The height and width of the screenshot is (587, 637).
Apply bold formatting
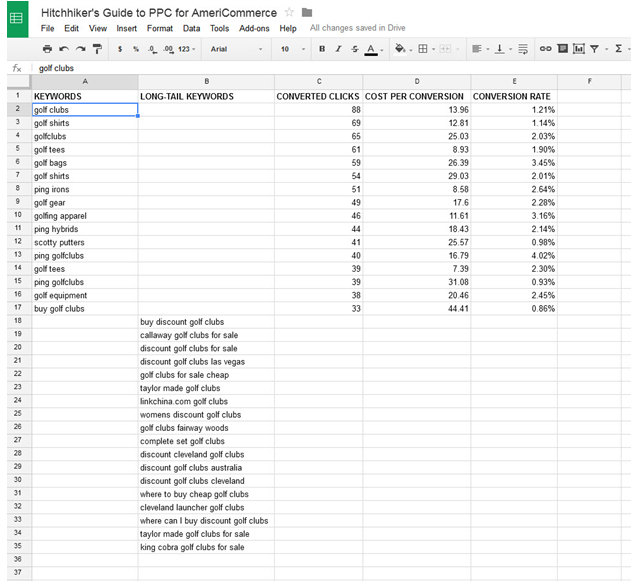(322, 49)
